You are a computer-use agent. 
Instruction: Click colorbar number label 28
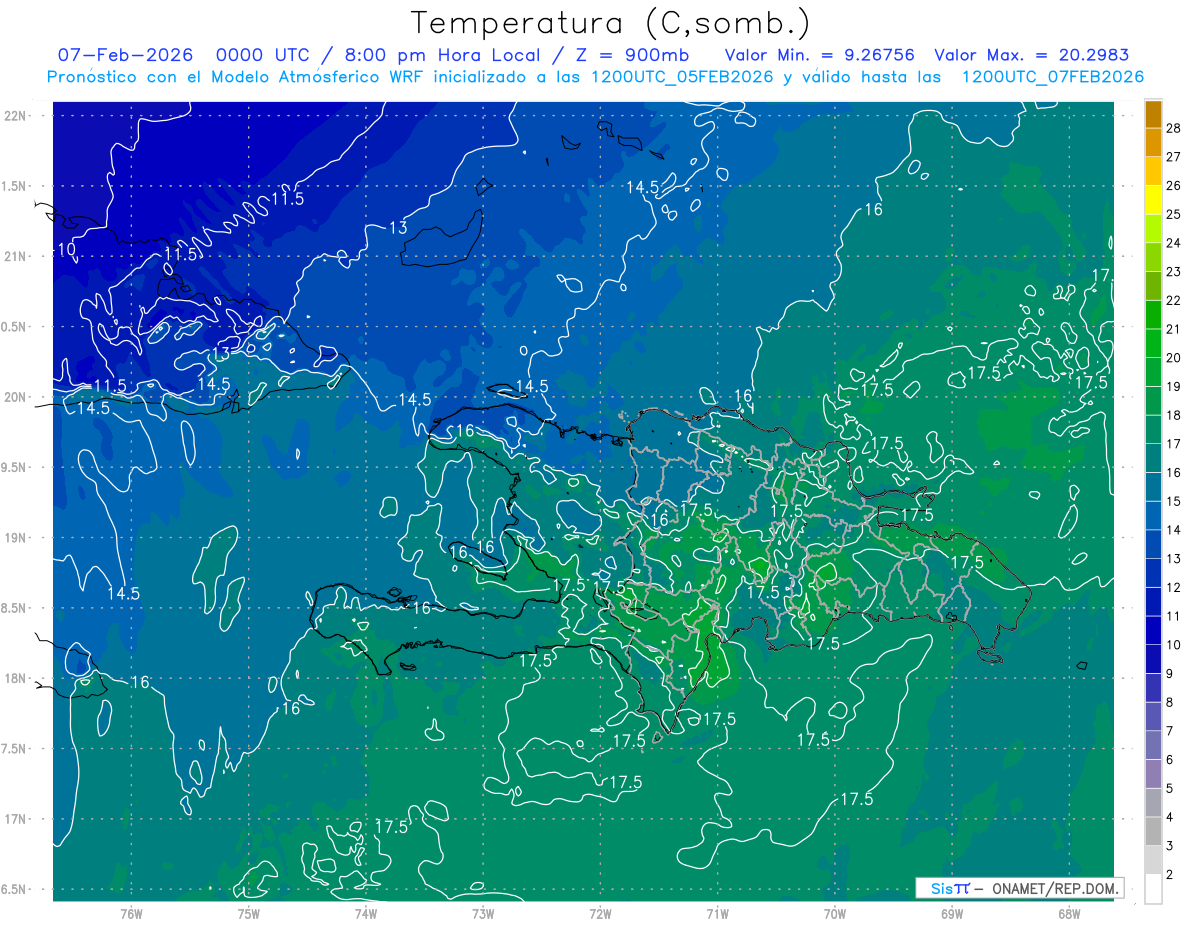pyautogui.click(x=1174, y=128)
